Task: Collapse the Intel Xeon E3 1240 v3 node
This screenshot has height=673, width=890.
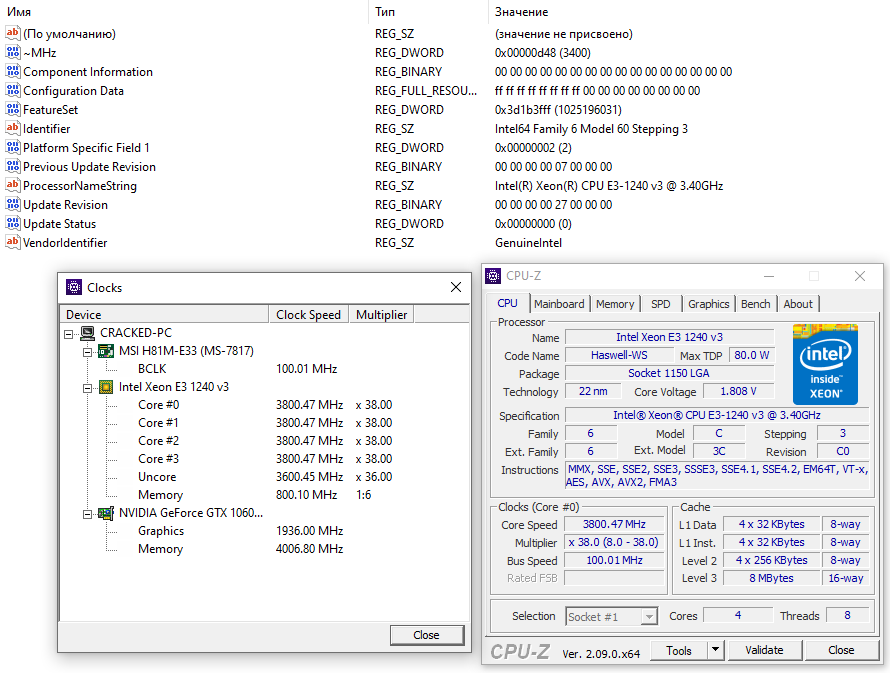Action: coord(87,388)
